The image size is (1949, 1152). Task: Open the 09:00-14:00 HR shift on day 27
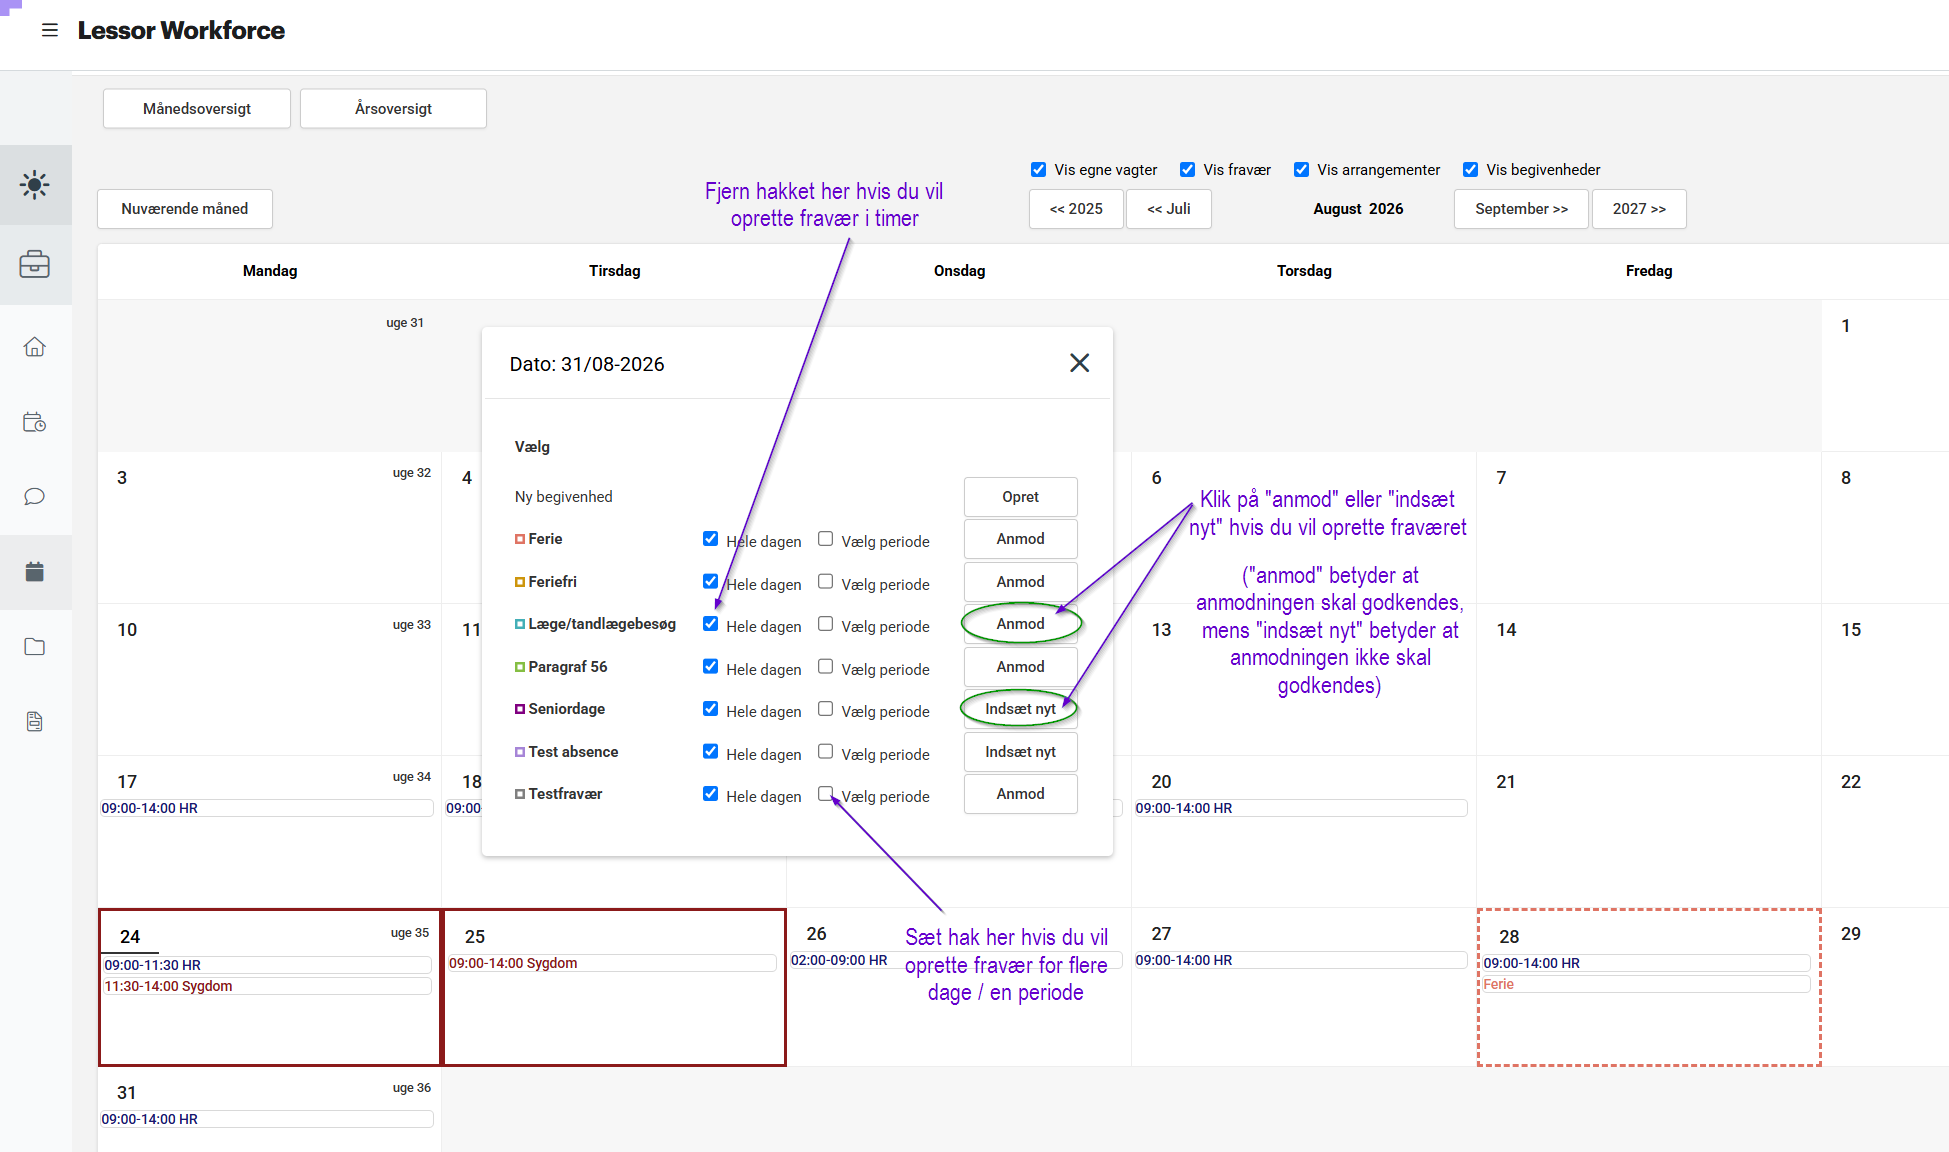(1301, 960)
